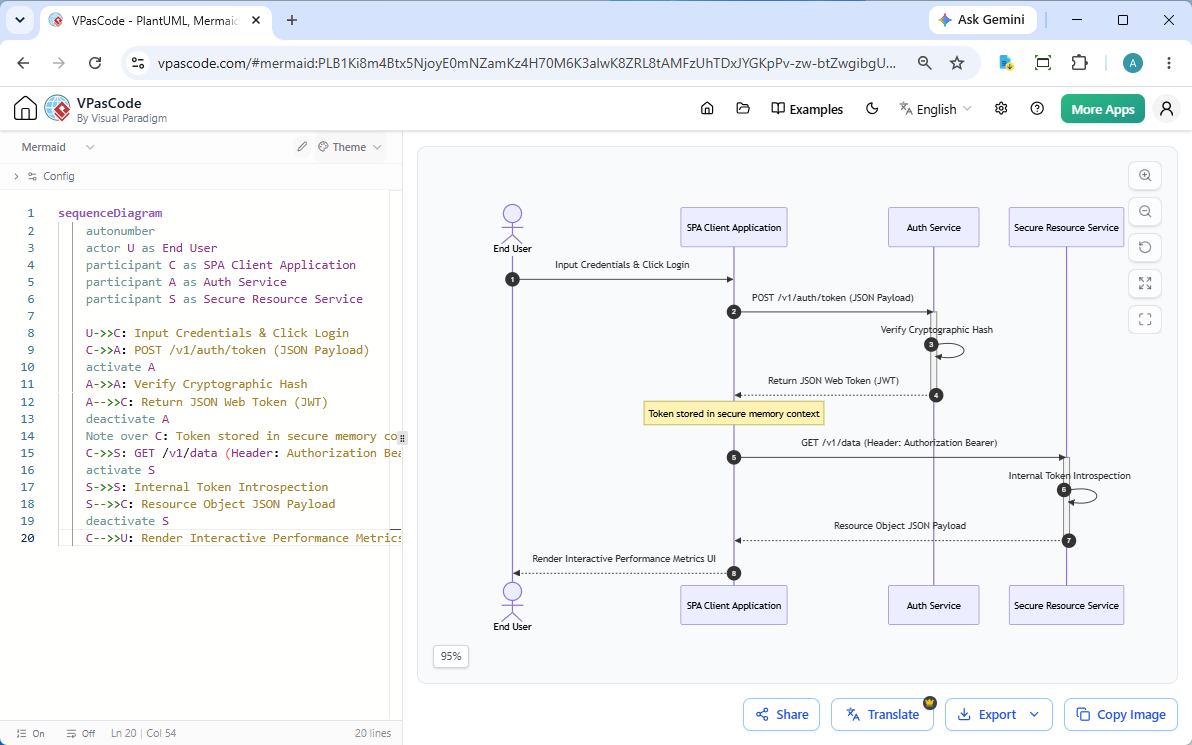
Task: Click the 'activate A' code line
Action: pos(120,367)
